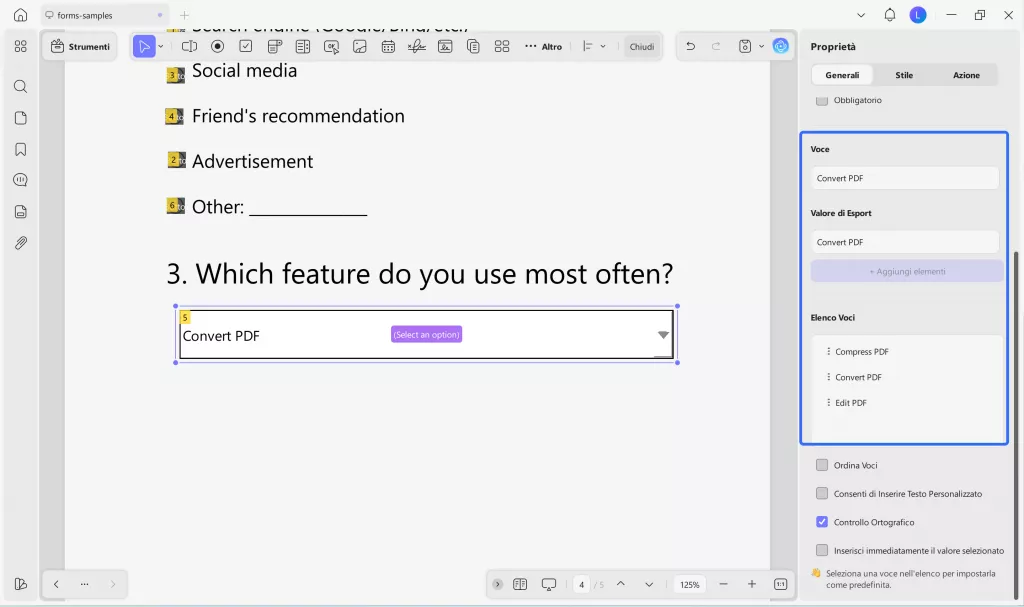Select the OK button form tool
The image size is (1024, 607).
tap(331, 46)
